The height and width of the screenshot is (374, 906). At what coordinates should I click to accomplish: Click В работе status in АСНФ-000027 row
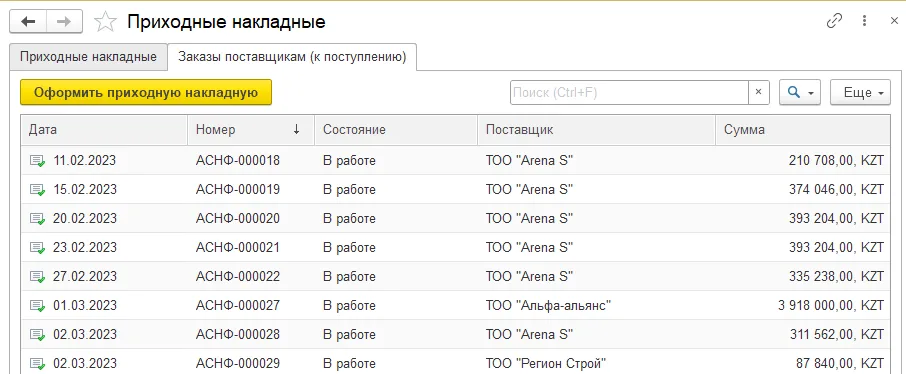(349, 305)
